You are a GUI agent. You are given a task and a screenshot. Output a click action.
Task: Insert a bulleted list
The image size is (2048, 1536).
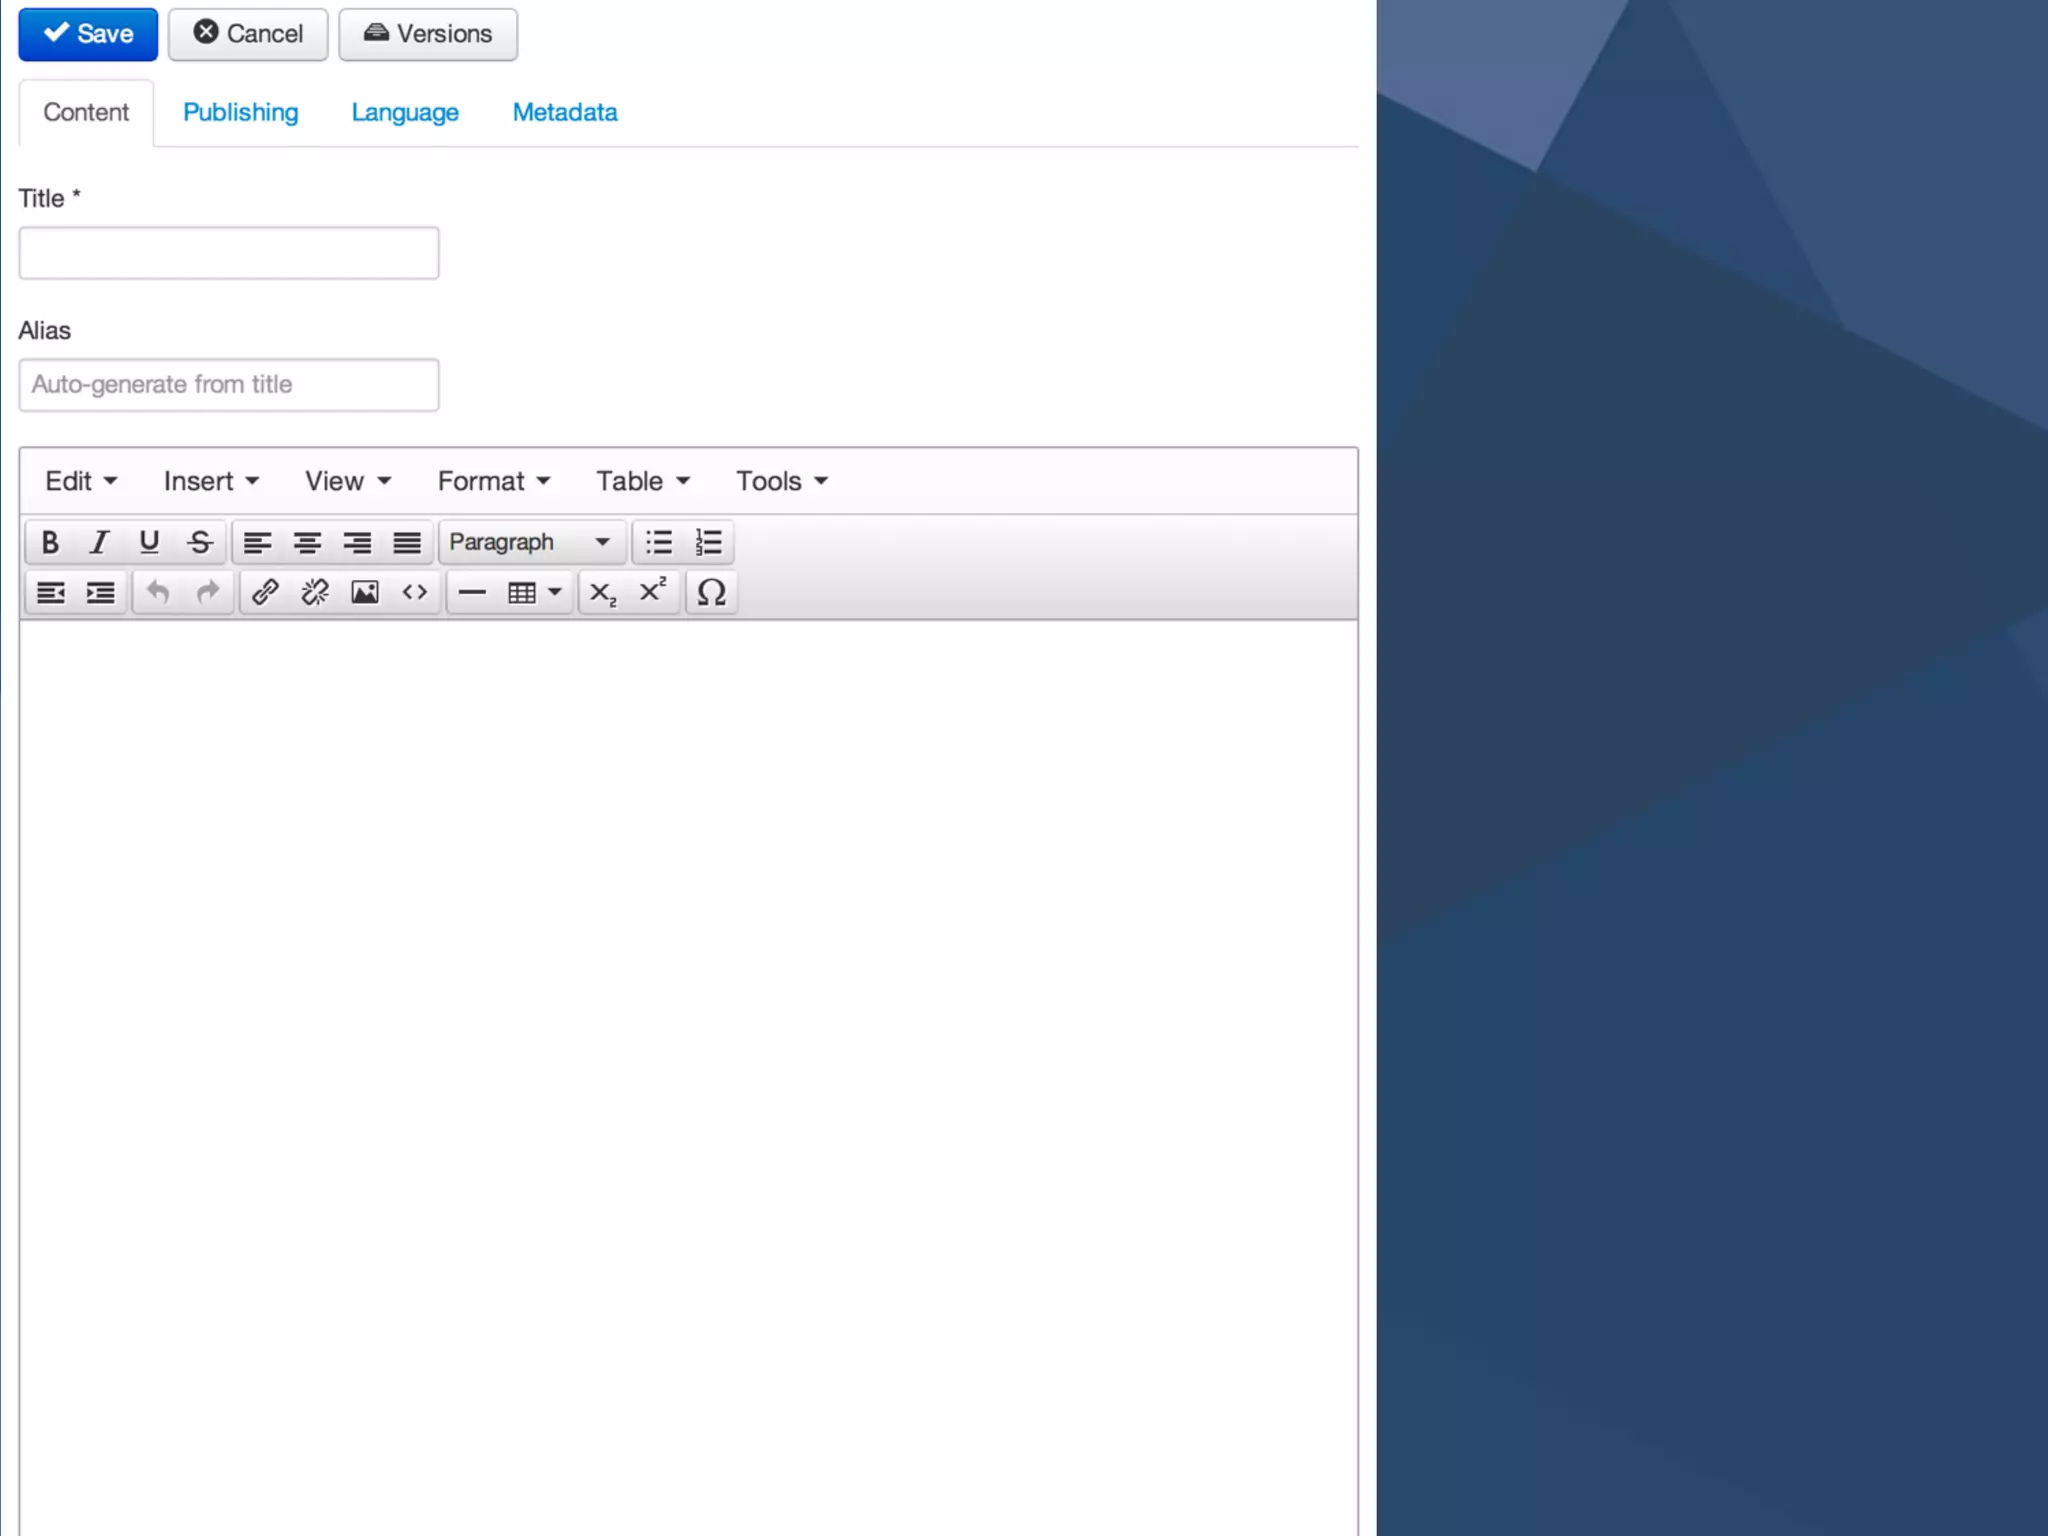point(659,542)
